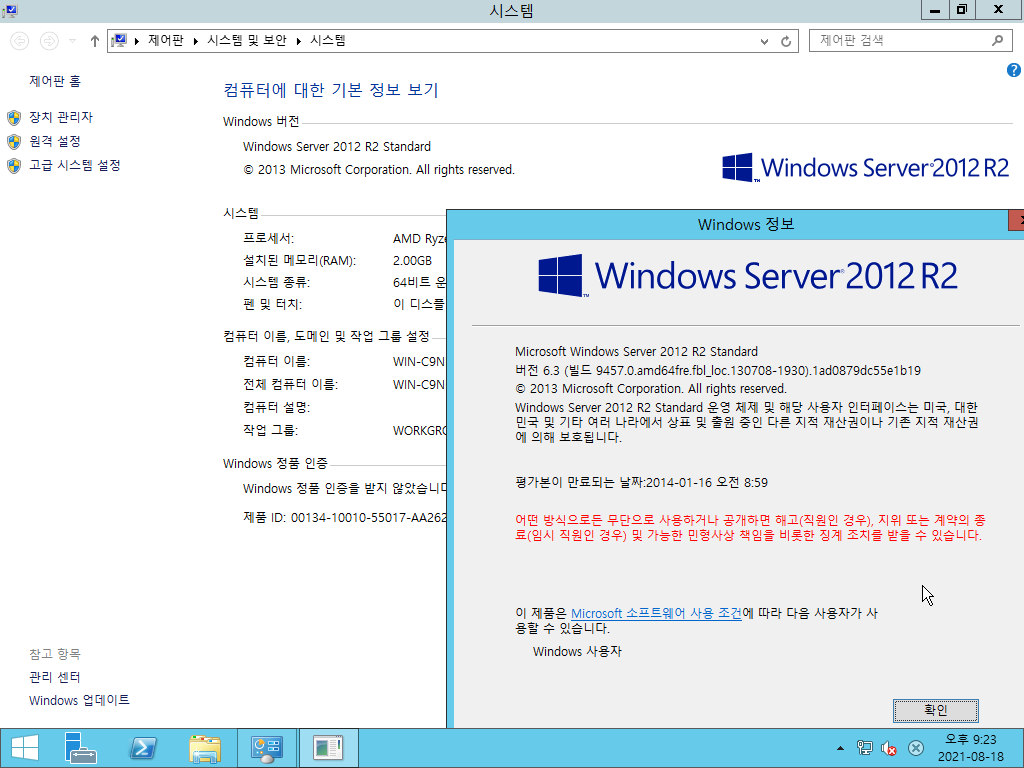
Task: Open 원격 설정 link
Action: pos(55,141)
